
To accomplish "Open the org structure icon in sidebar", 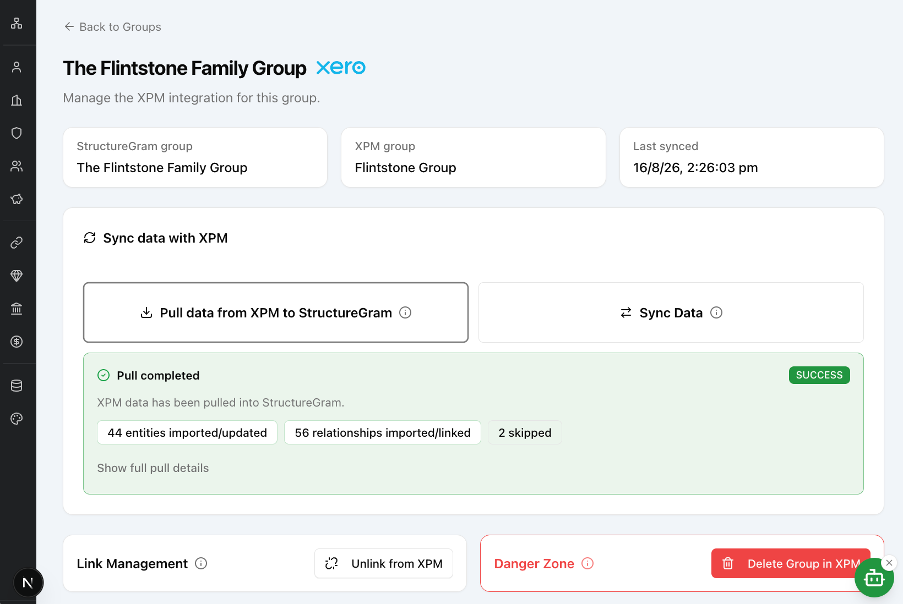I will point(17,24).
